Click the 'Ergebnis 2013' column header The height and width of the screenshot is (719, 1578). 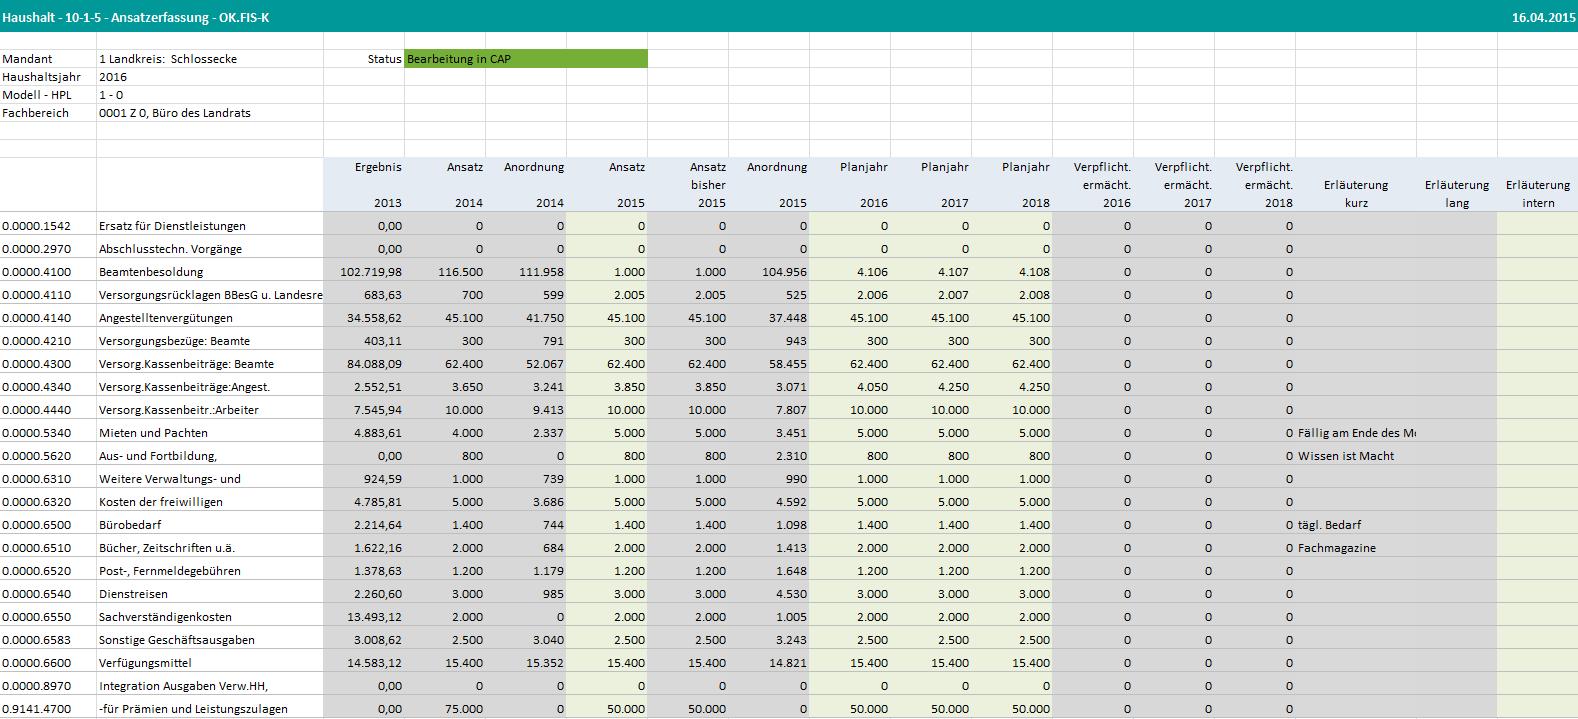pos(377,185)
